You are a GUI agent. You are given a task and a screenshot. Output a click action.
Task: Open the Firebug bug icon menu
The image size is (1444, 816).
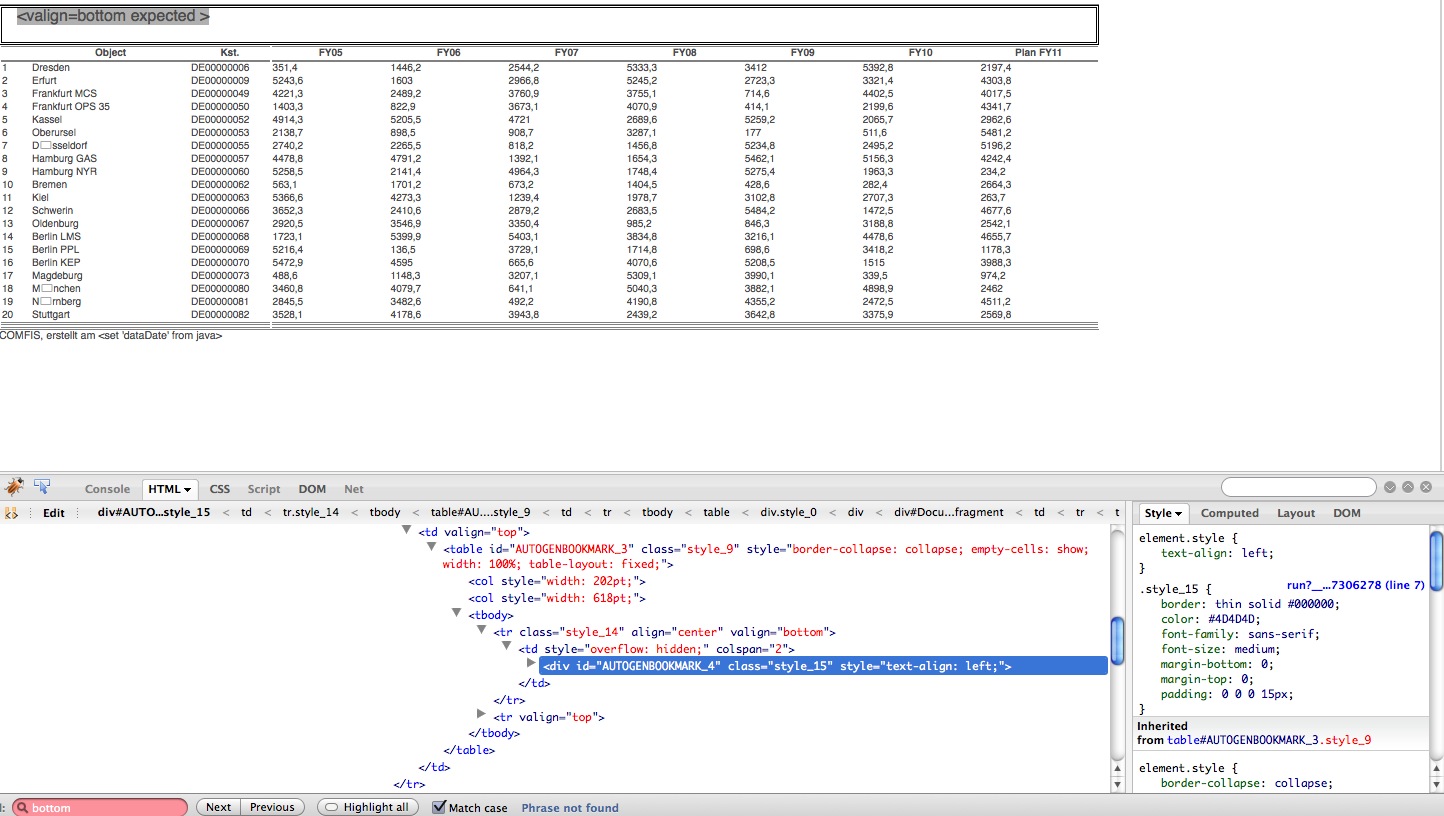click(14, 487)
